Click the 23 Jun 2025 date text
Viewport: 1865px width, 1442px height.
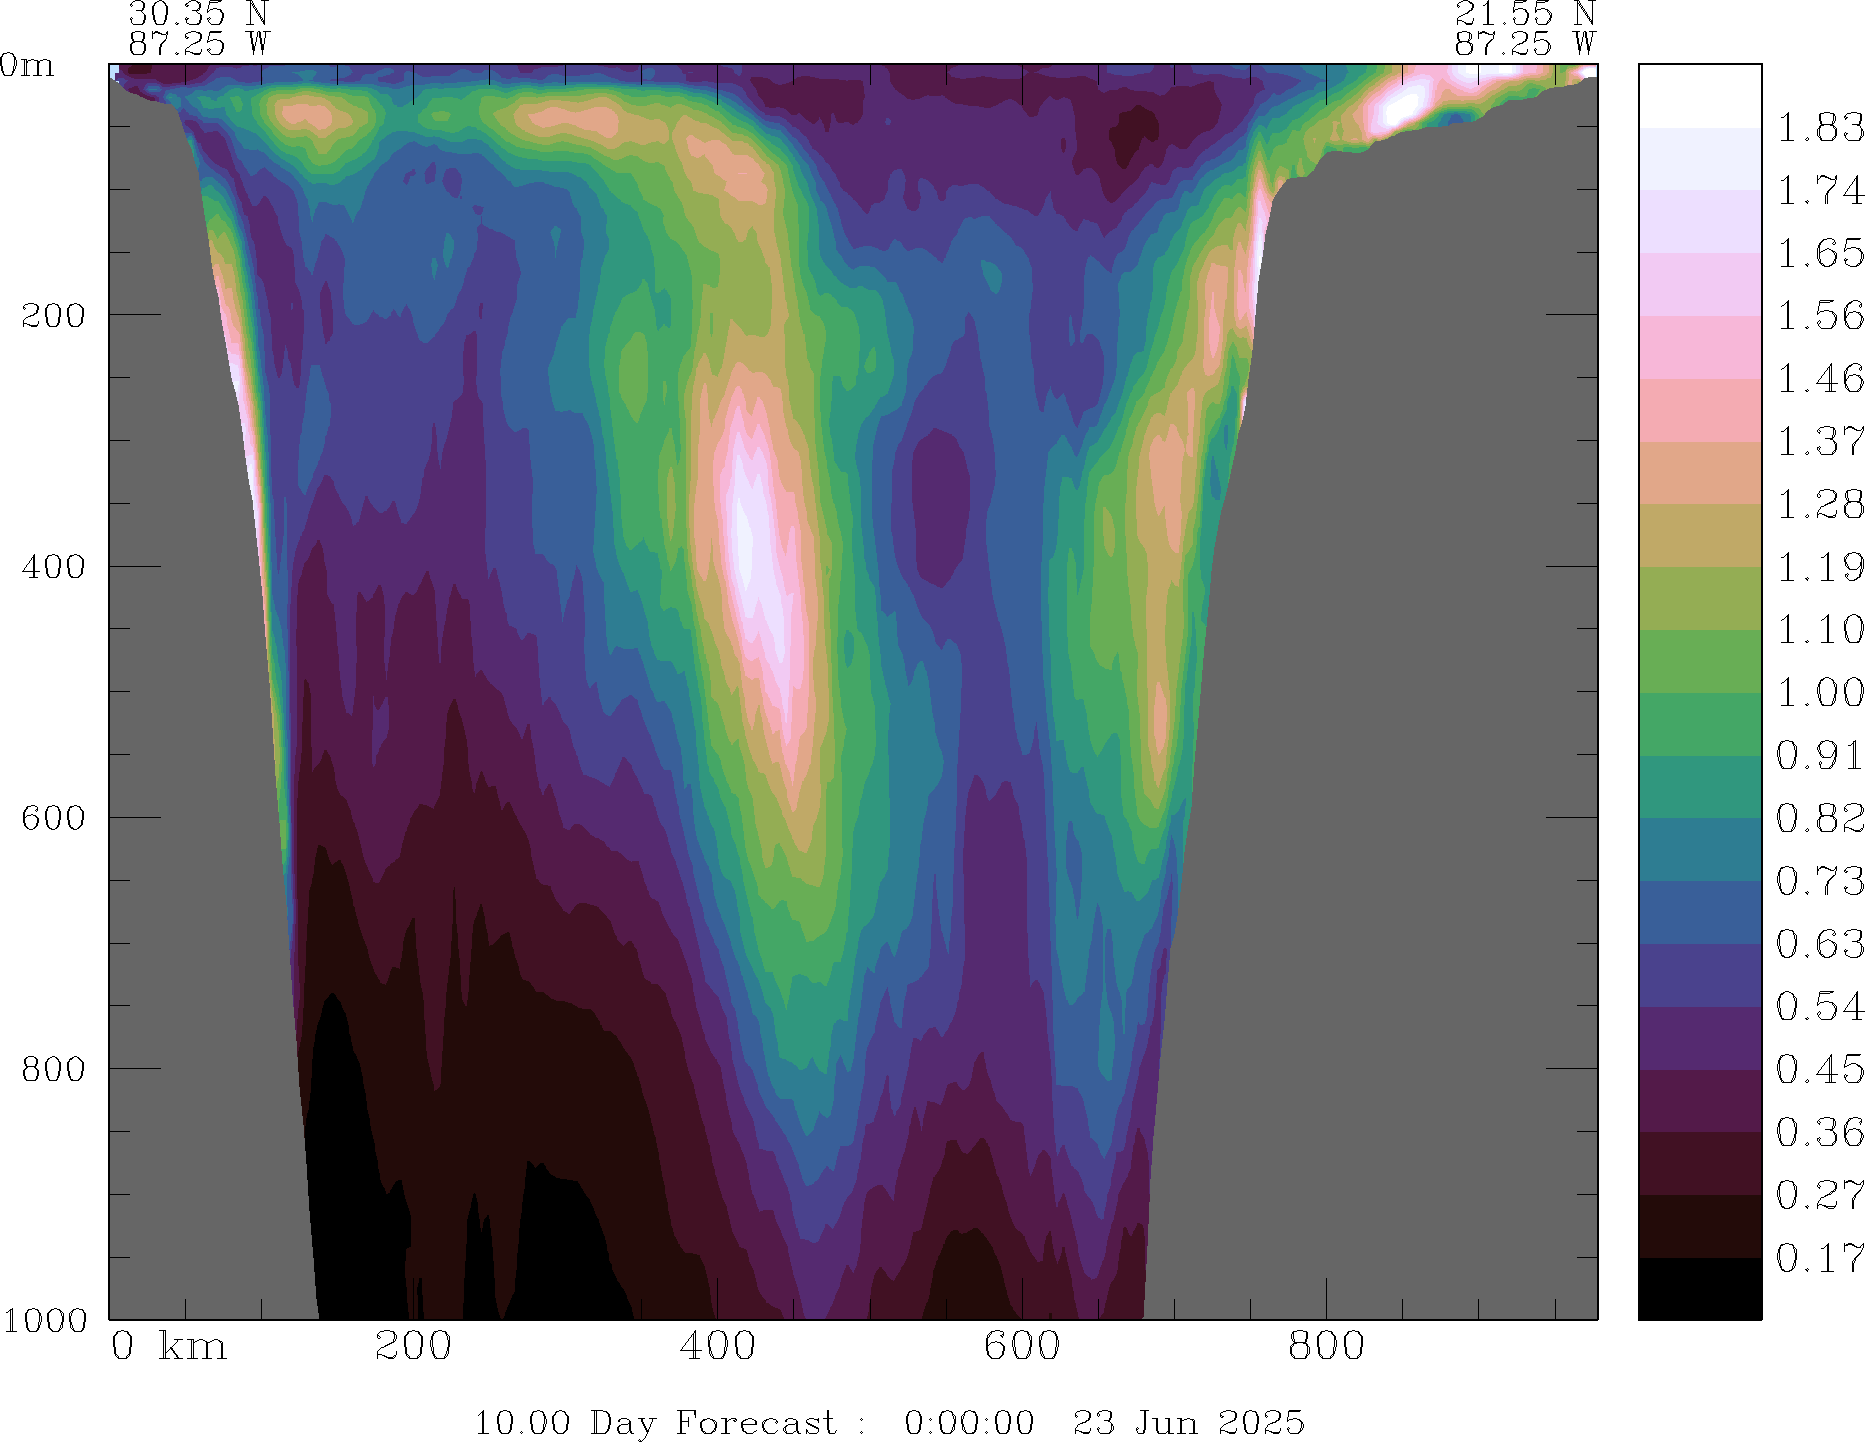1188,1422
